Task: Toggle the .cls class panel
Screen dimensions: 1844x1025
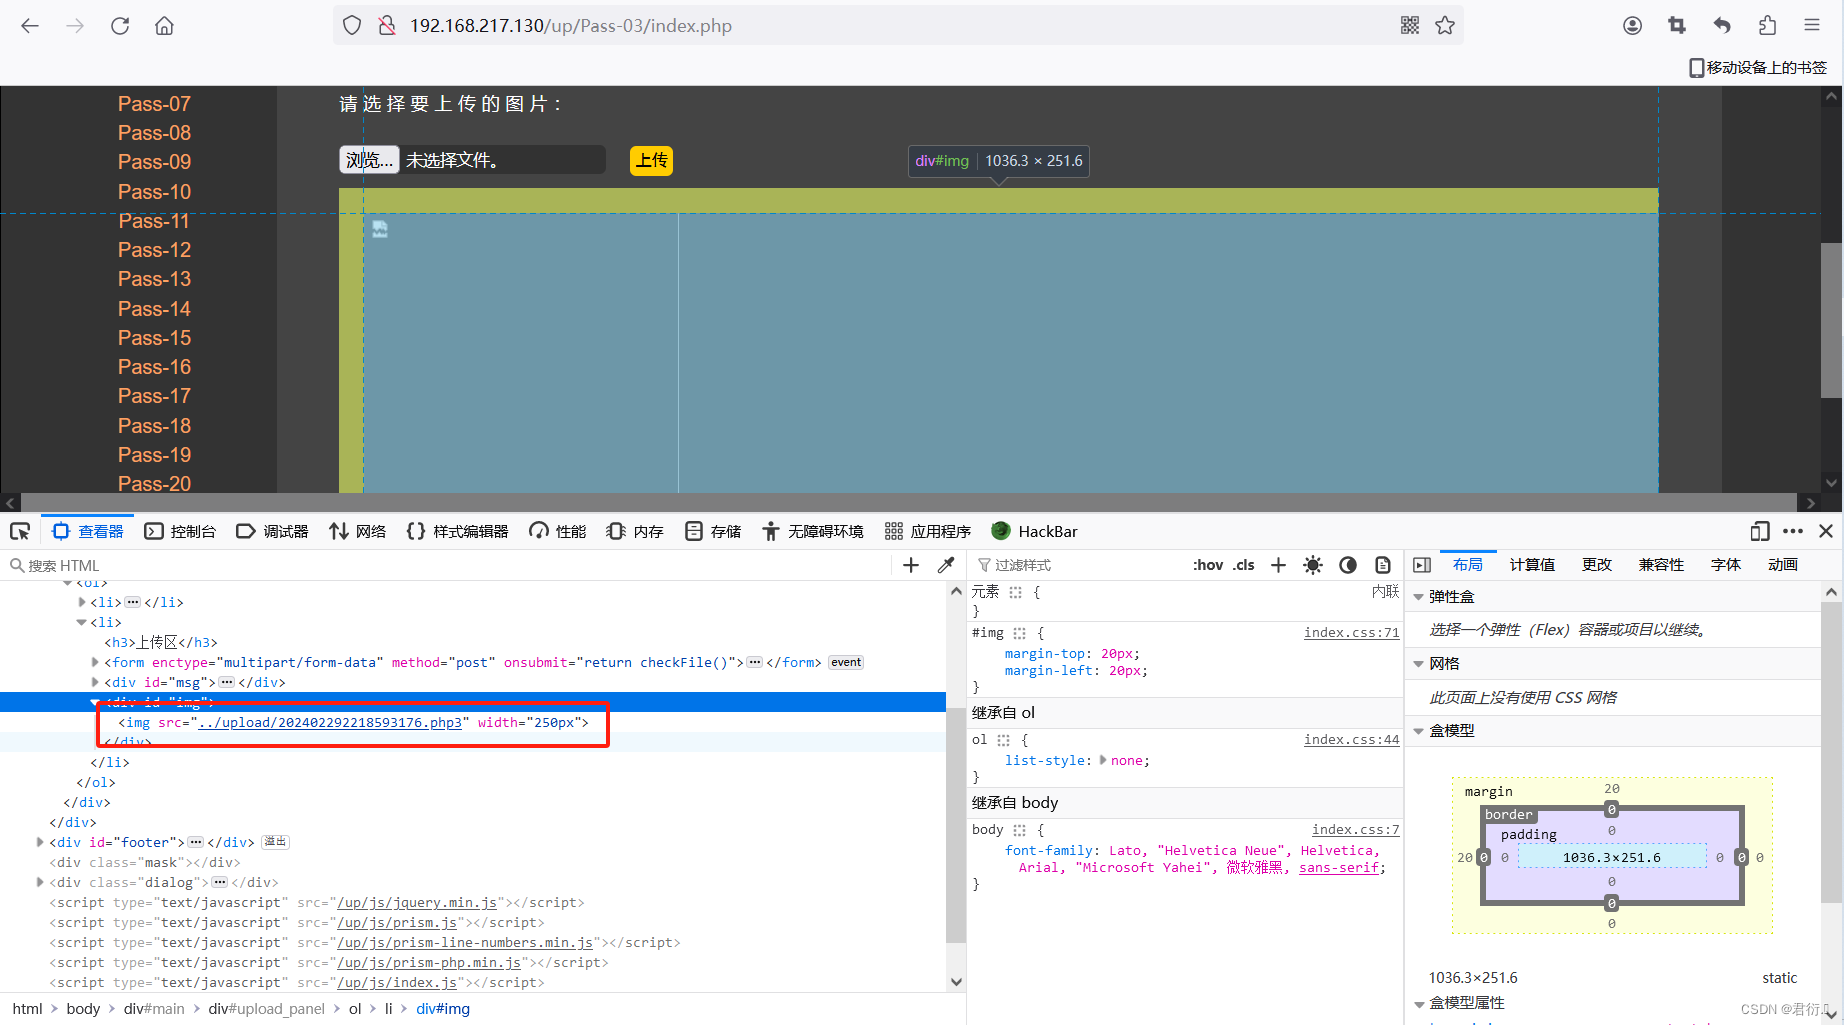Action: coord(1243,565)
